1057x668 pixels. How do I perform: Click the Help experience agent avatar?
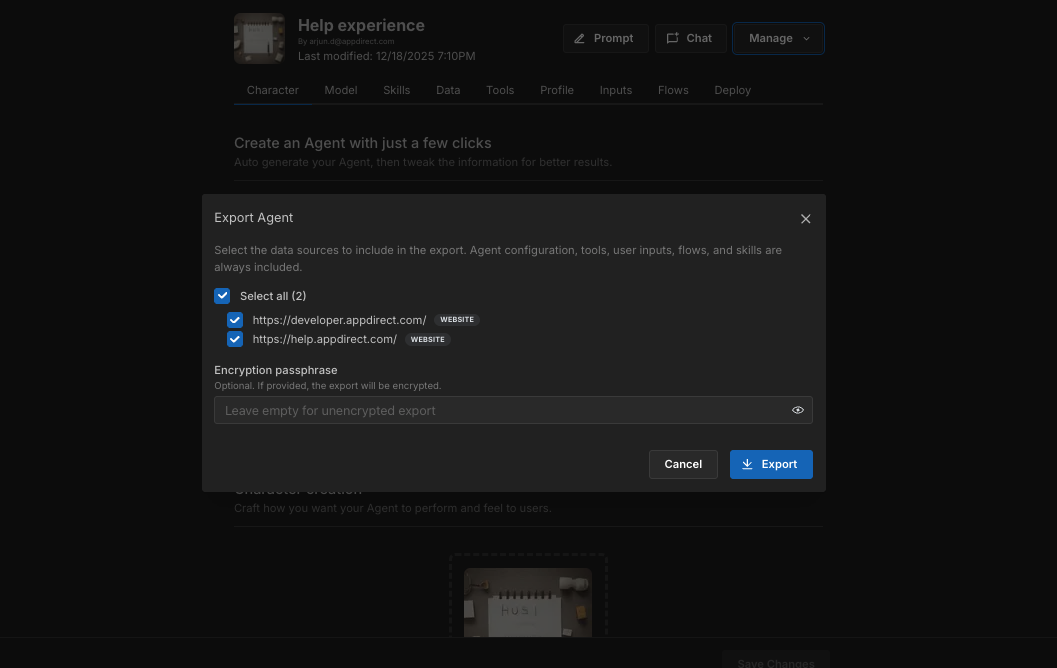click(259, 39)
